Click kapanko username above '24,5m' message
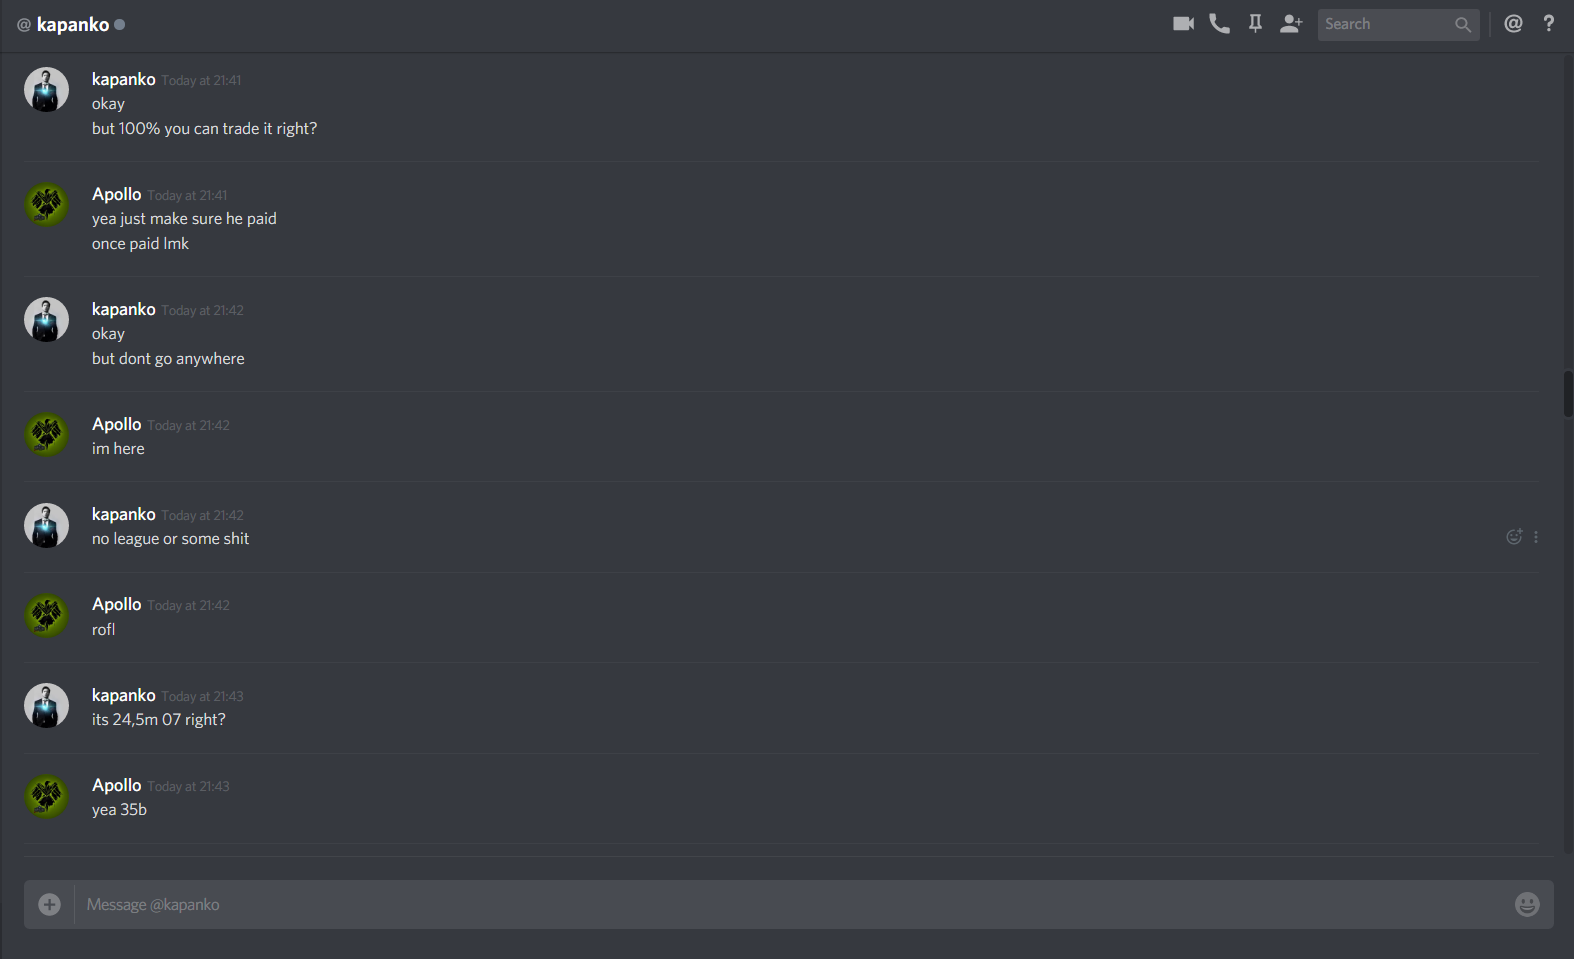The image size is (1574, 959). (124, 695)
